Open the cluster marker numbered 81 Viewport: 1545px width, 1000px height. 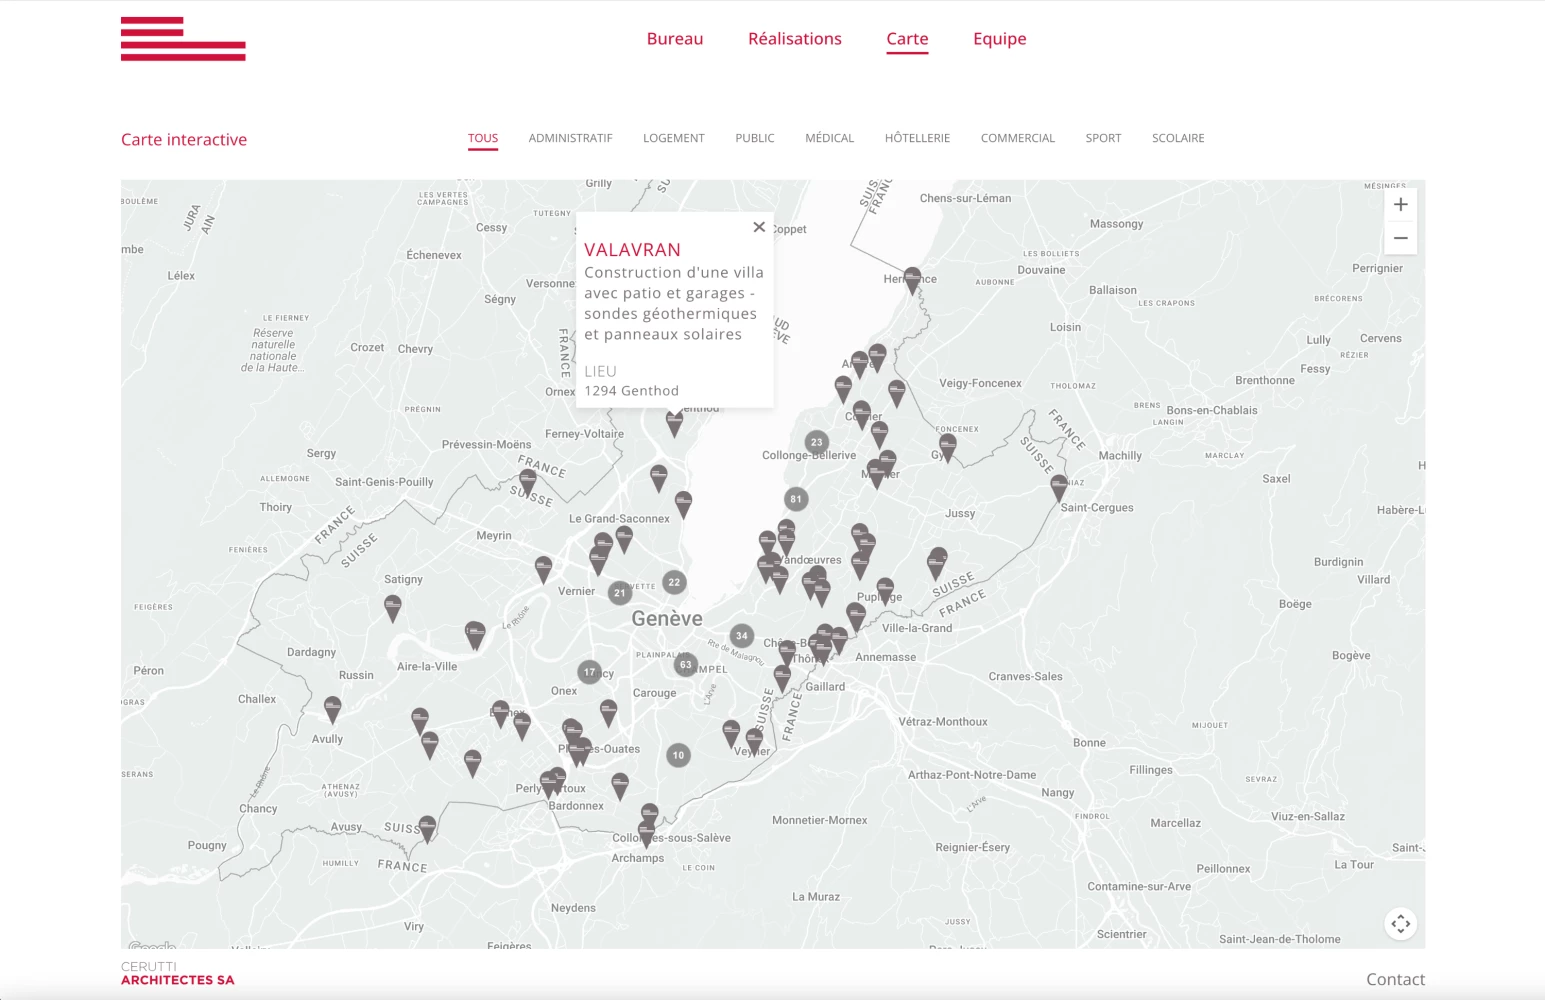(795, 499)
